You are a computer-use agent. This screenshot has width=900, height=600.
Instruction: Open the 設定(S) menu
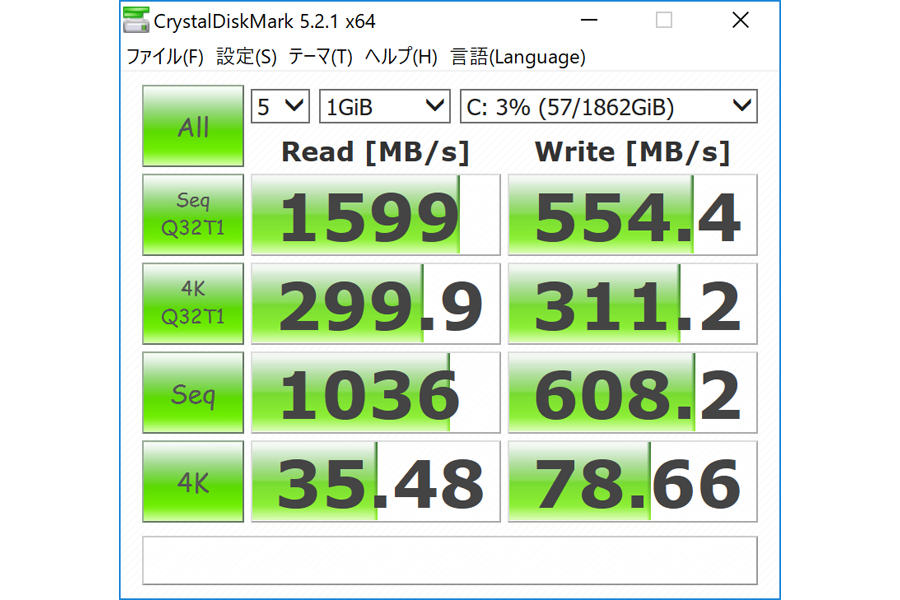(x=246, y=57)
